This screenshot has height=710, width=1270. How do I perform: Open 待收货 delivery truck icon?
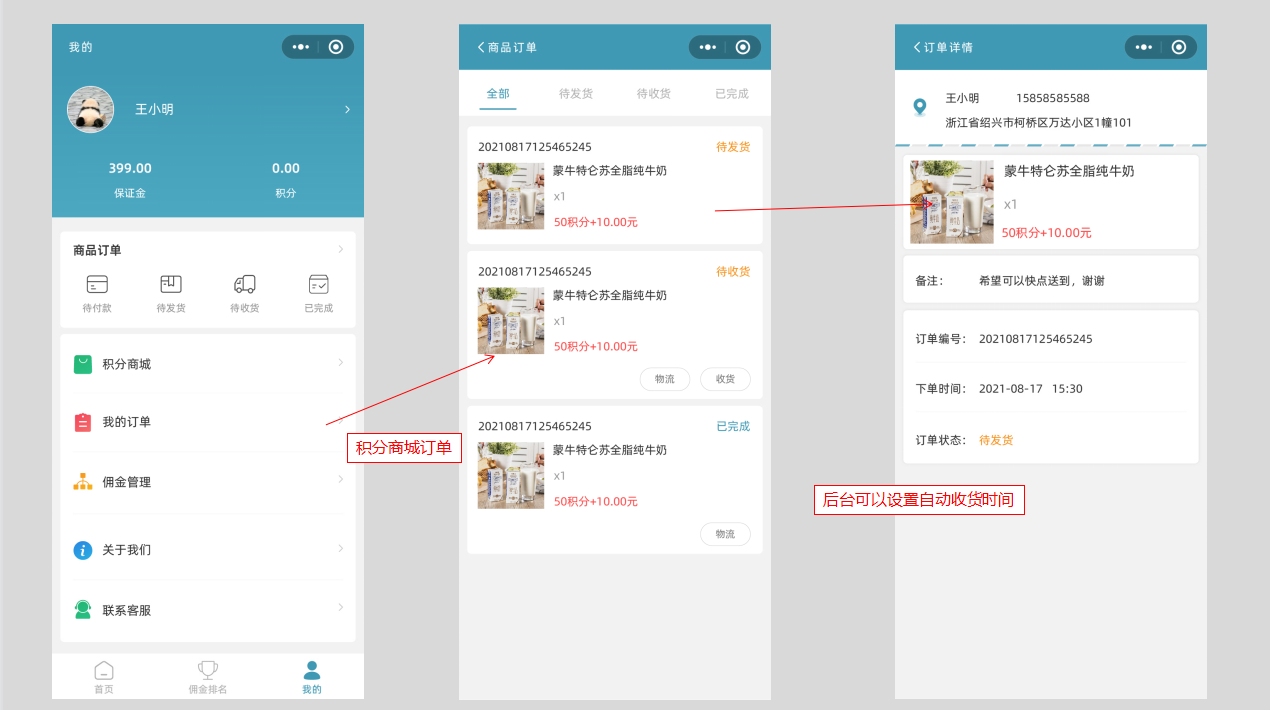pyautogui.click(x=244, y=285)
